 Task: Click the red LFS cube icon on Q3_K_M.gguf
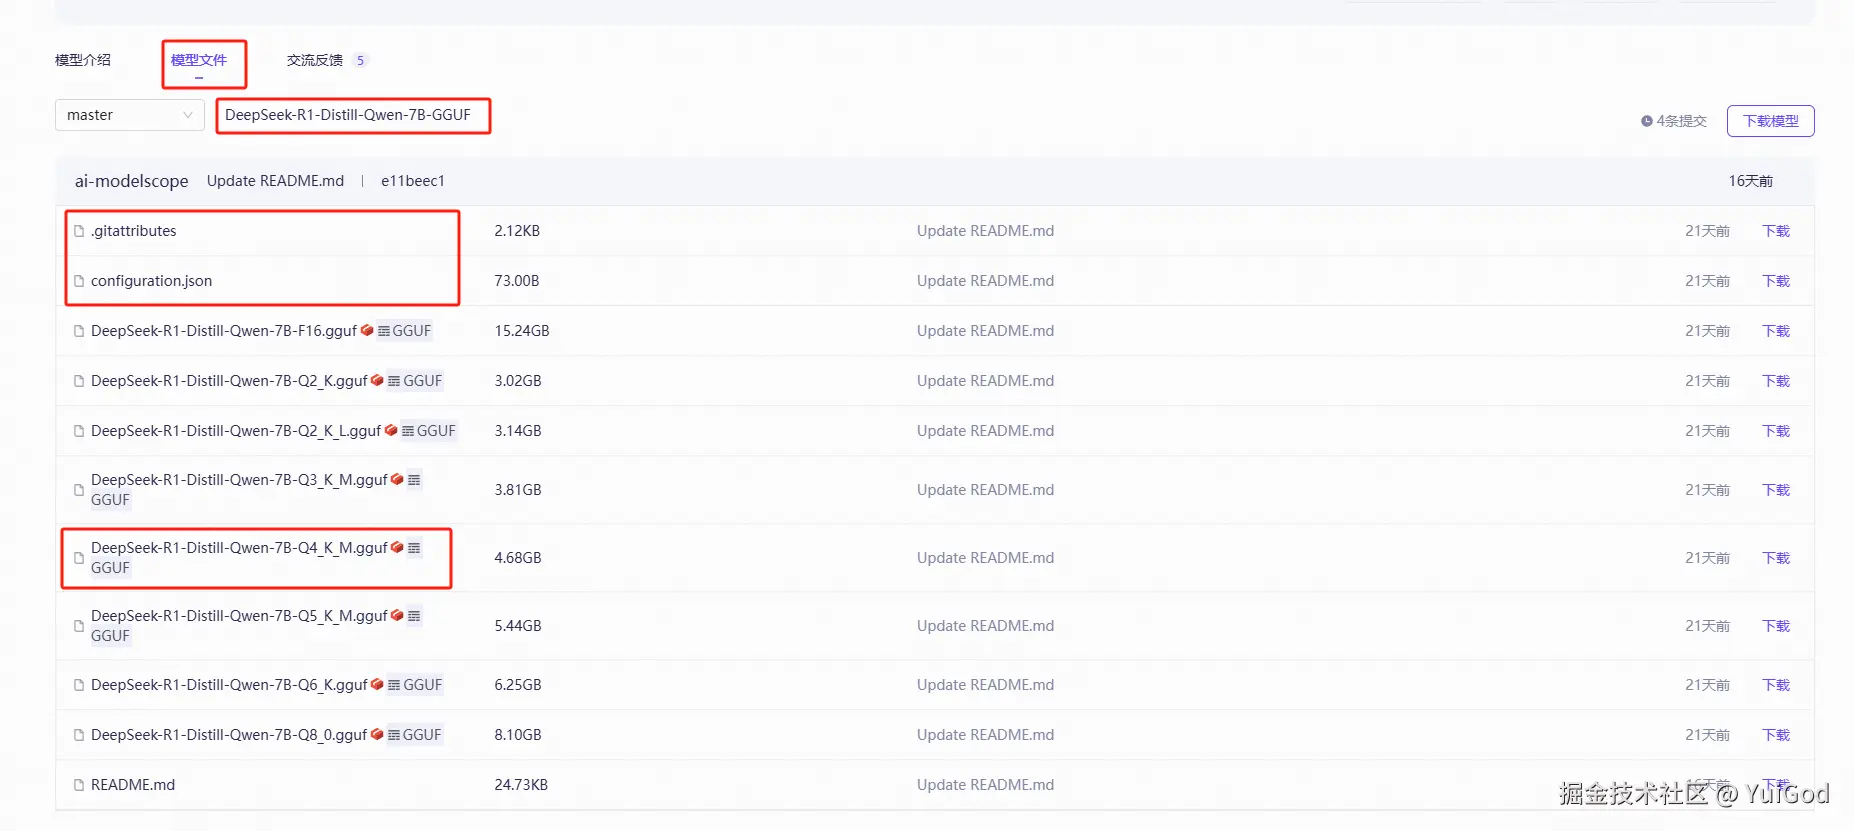[x=397, y=479]
